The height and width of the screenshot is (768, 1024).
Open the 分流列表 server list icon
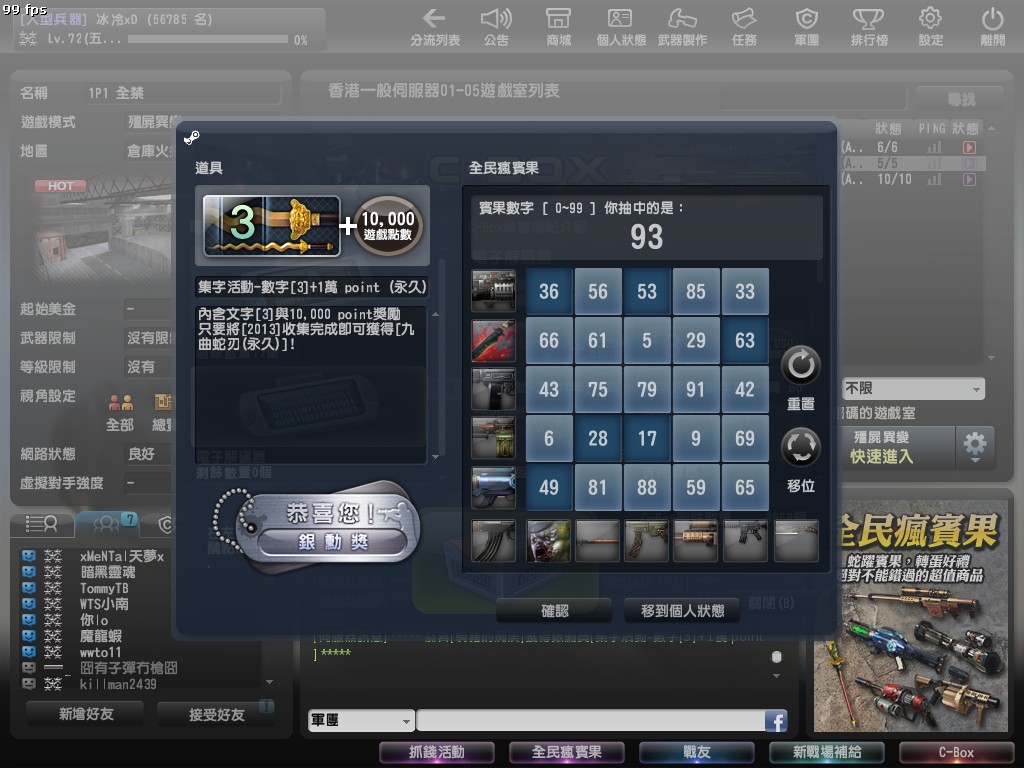coord(434,27)
